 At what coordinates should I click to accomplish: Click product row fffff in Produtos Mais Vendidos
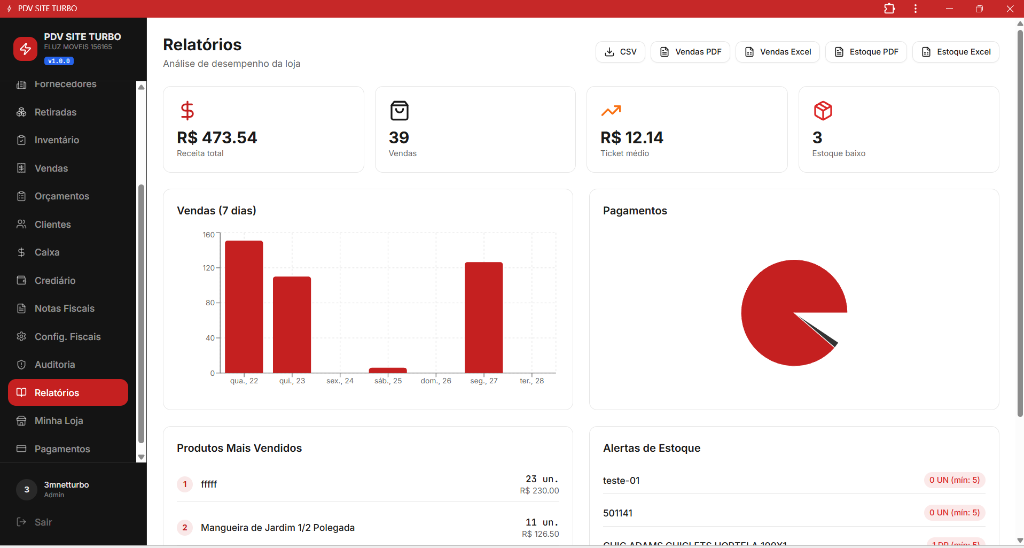(x=368, y=485)
